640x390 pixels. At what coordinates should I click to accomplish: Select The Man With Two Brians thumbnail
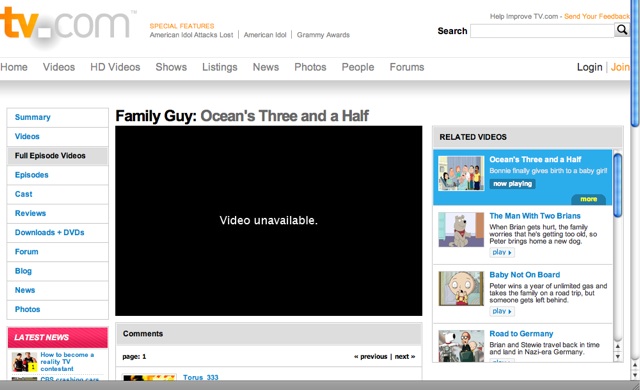click(461, 230)
